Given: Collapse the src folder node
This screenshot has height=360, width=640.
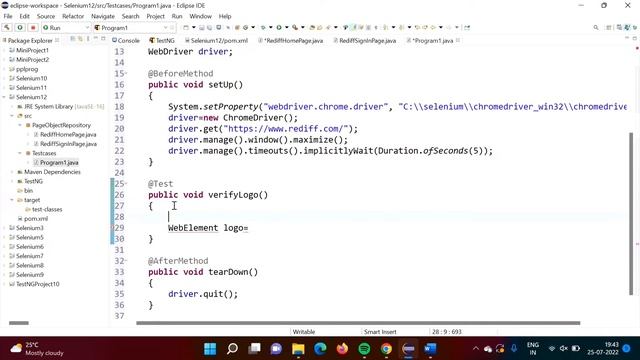Looking at the screenshot, I should click(x=12, y=116).
